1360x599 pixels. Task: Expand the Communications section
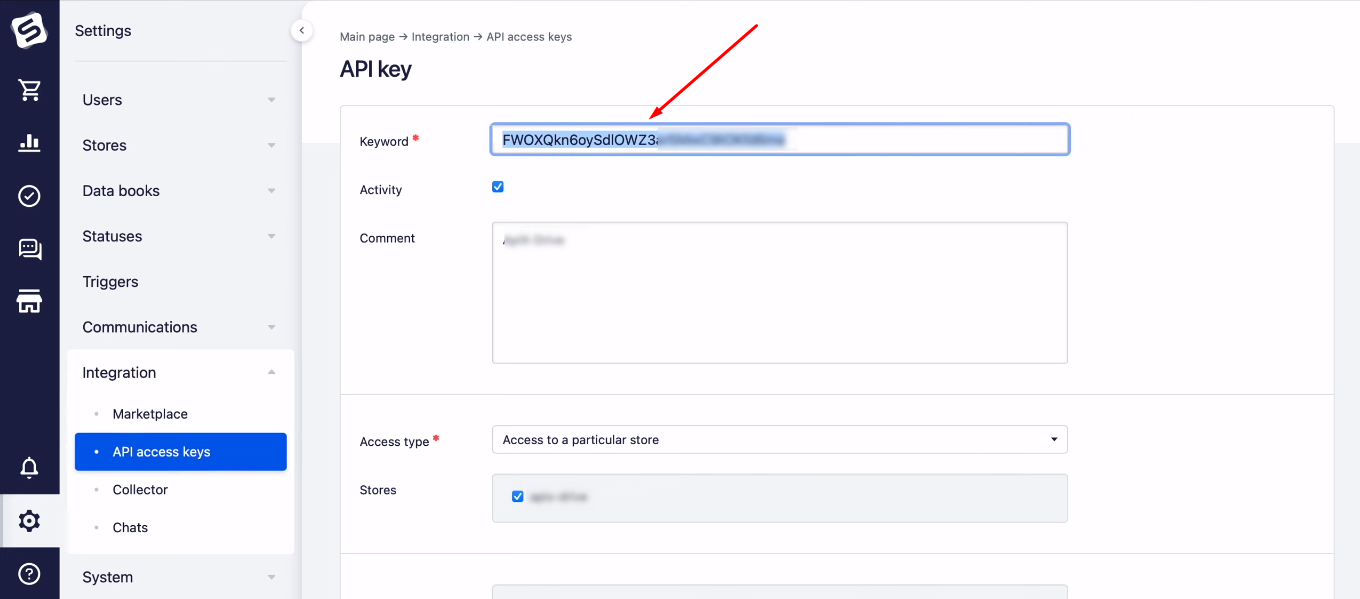tap(180, 327)
